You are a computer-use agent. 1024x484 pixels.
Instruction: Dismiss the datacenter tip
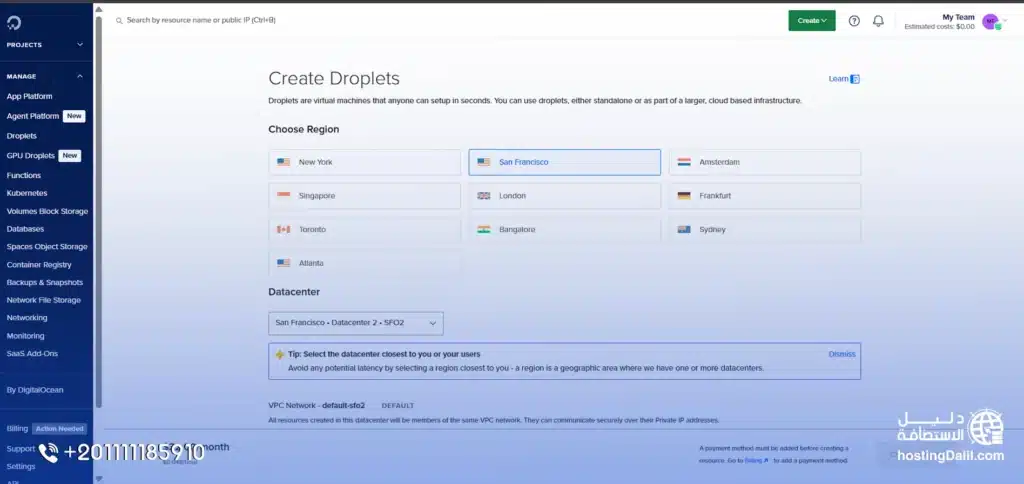[x=842, y=354]
